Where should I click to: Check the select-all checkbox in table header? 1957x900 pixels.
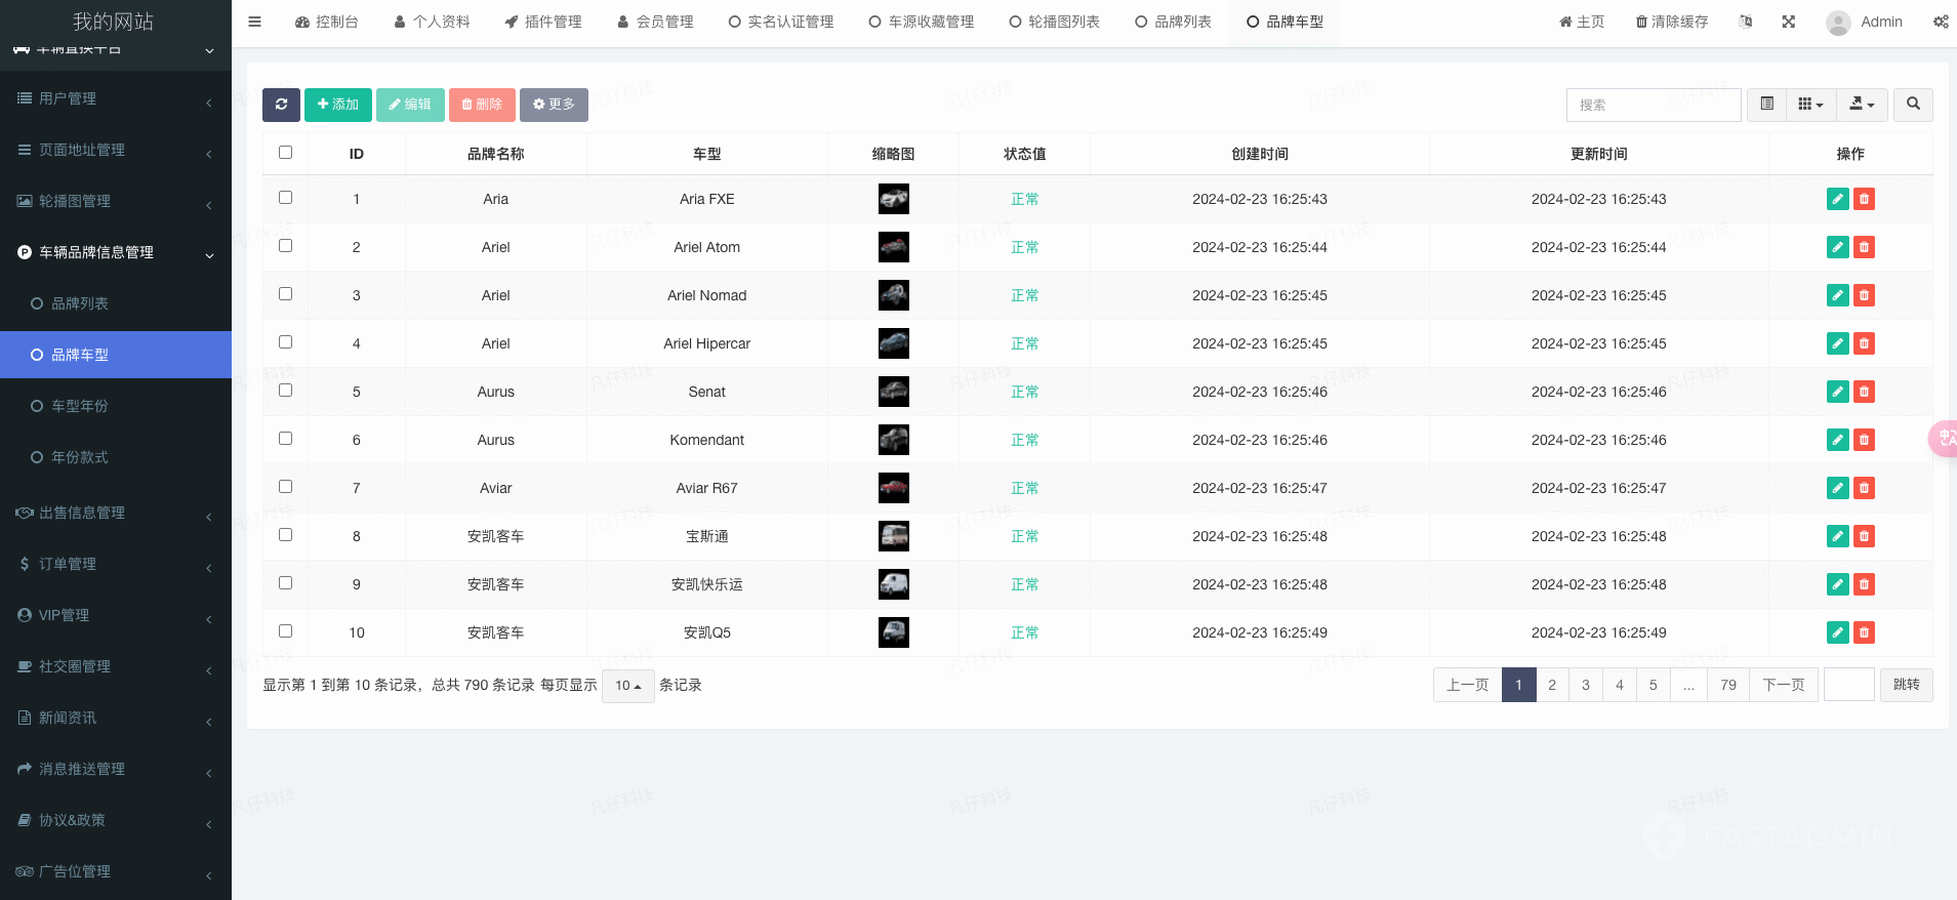pos(286,152)
